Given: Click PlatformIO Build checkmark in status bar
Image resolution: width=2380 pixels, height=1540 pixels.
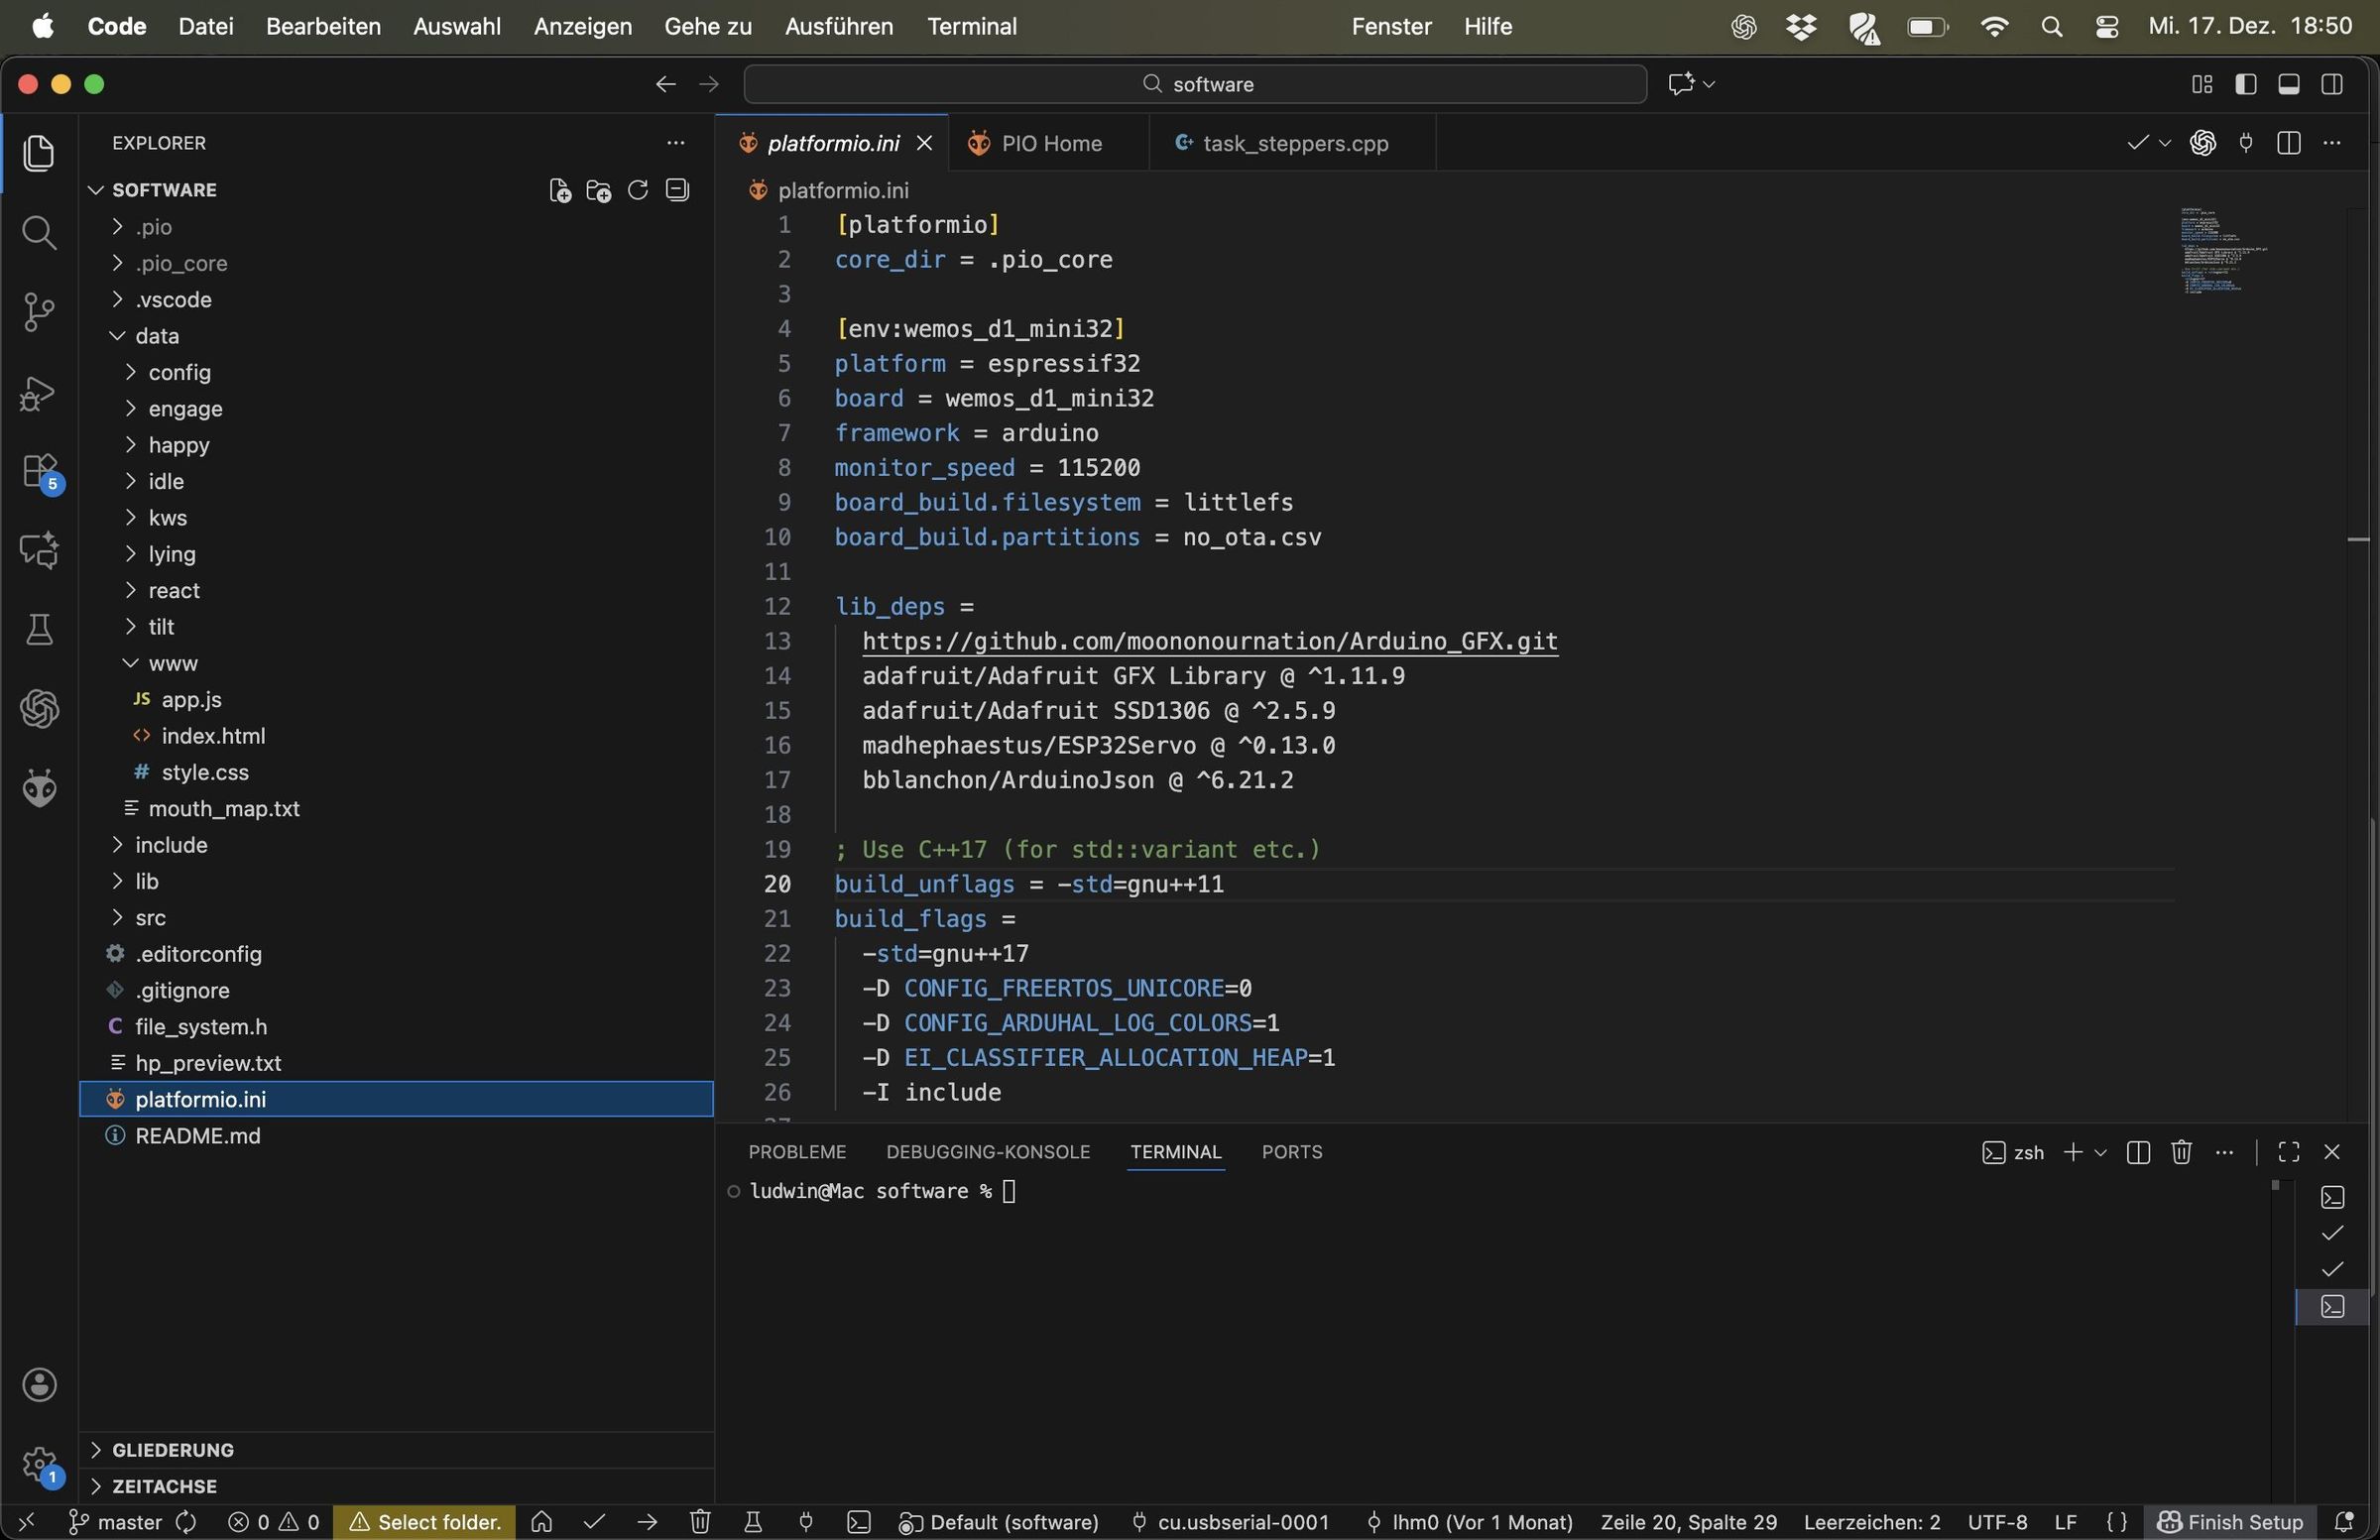Looking at the screenshot, I should click(595, 1522).
